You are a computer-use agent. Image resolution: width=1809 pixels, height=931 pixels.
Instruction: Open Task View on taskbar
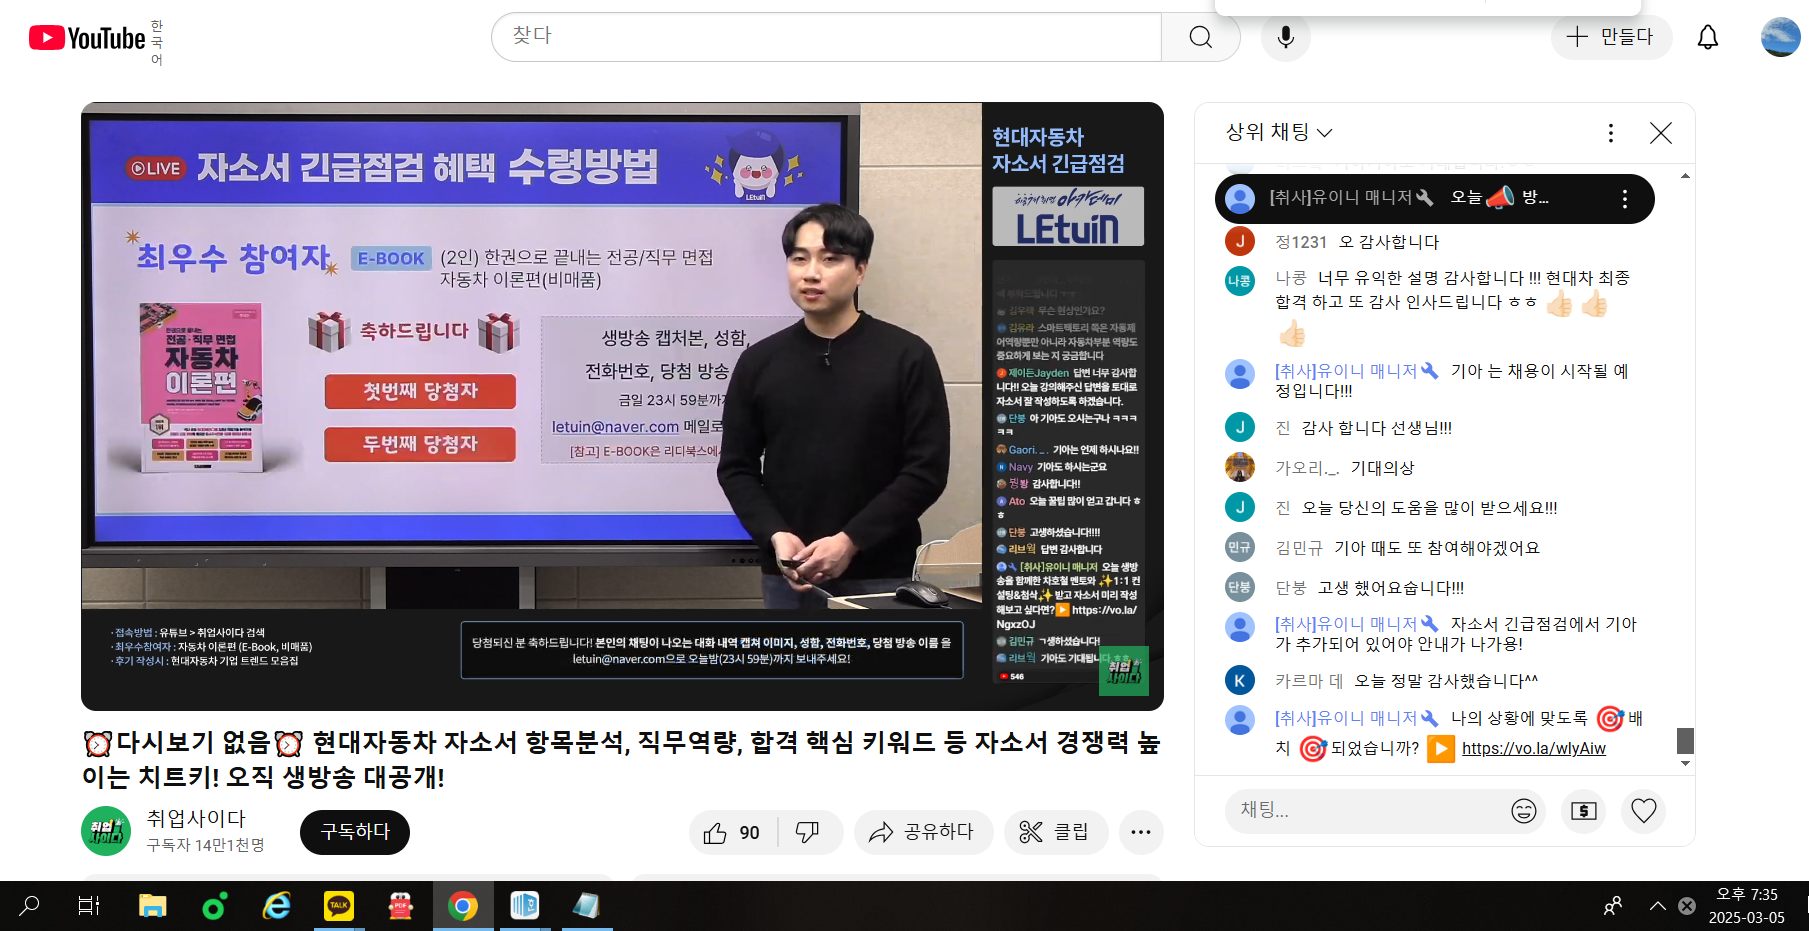click(x=89, y=906)
